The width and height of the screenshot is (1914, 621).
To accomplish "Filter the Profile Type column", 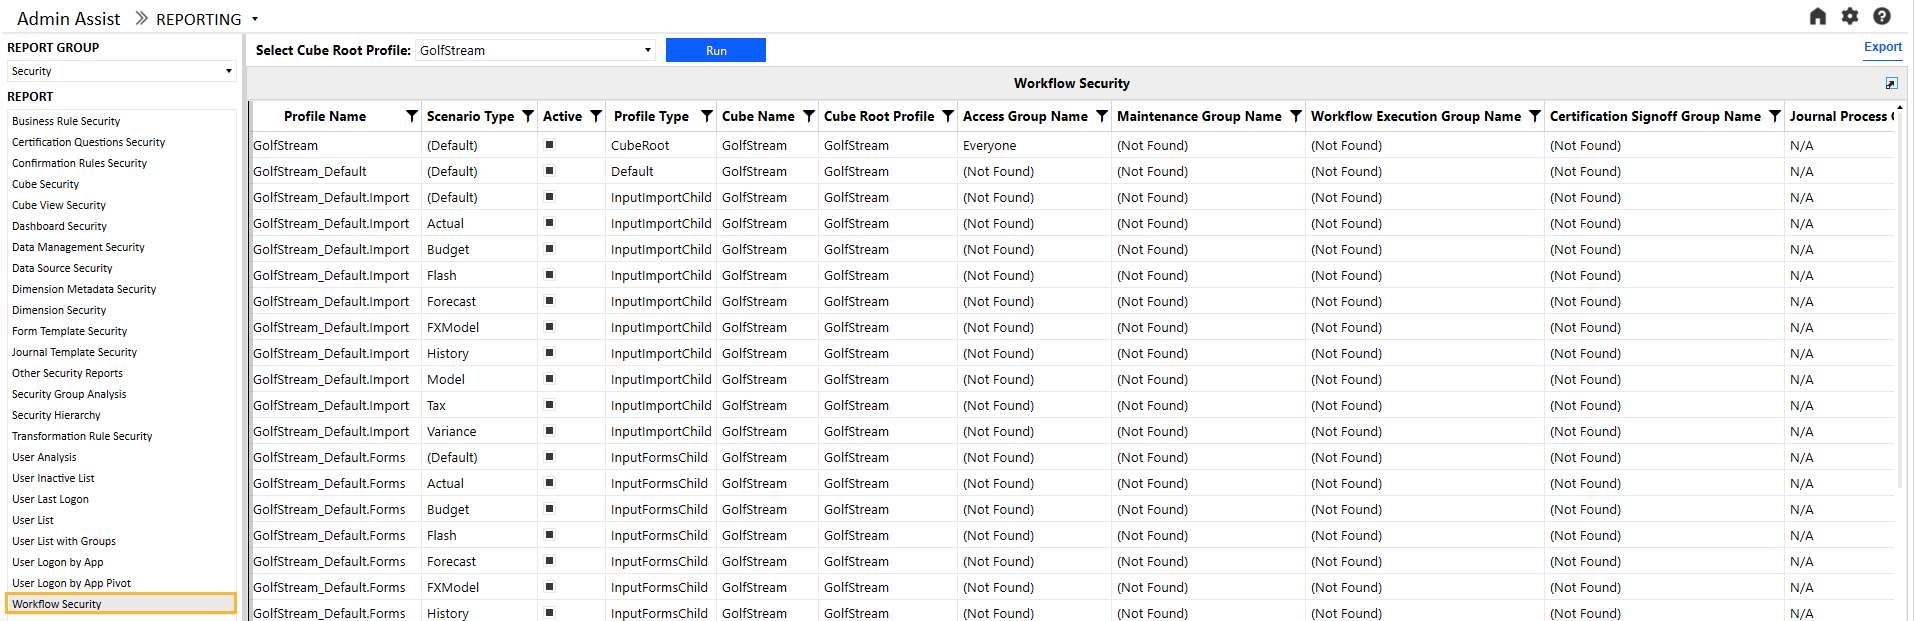I will pos(707,117).
